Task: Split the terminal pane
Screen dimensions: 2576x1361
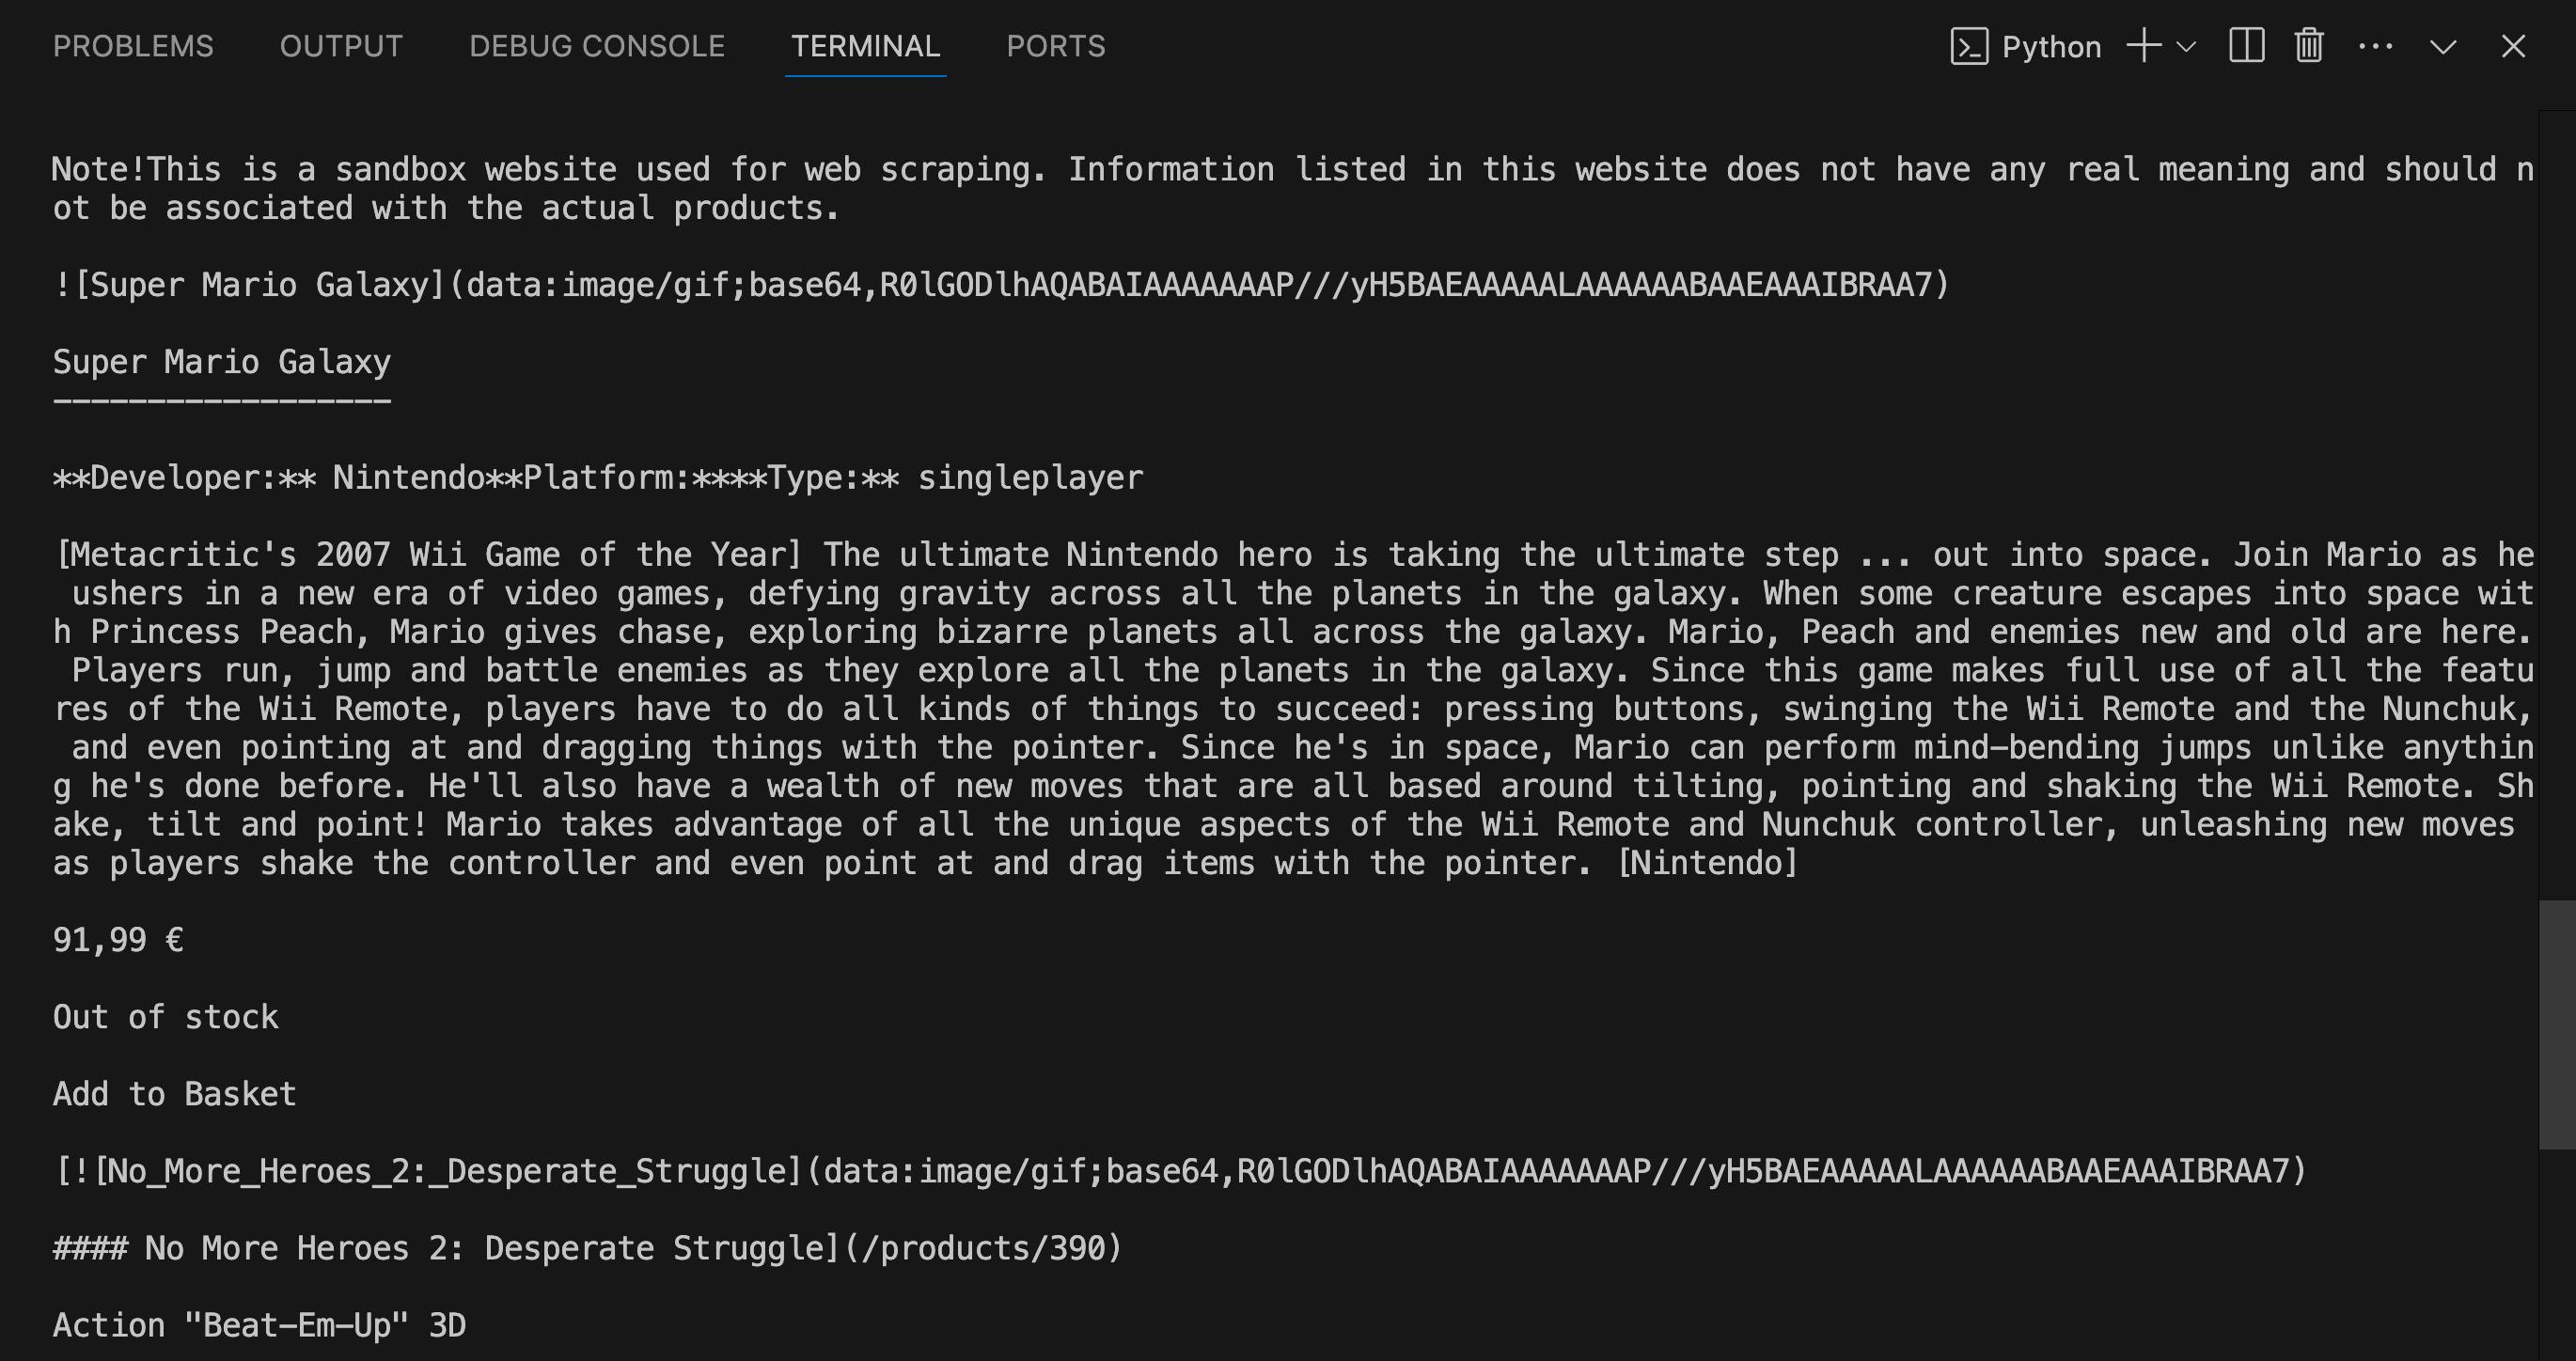Action: 2247,46
